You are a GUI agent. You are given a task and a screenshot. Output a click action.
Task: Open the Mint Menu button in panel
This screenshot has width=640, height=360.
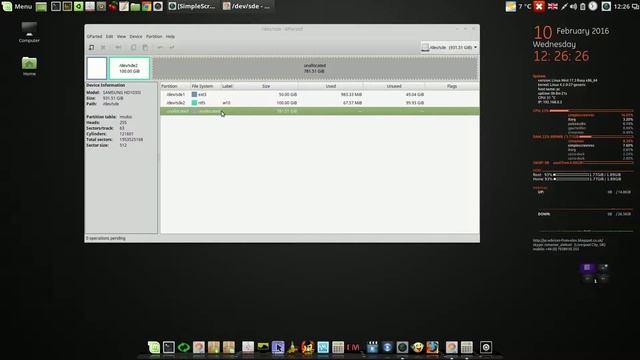click(x=17, y=6)
